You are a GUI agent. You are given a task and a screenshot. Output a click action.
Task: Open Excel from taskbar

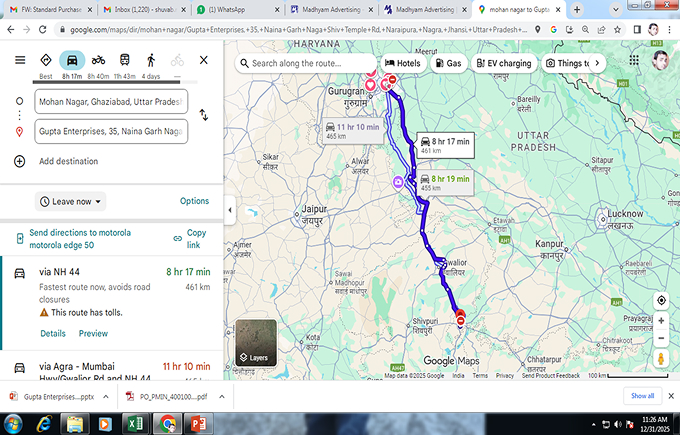[x=136, y=424]
